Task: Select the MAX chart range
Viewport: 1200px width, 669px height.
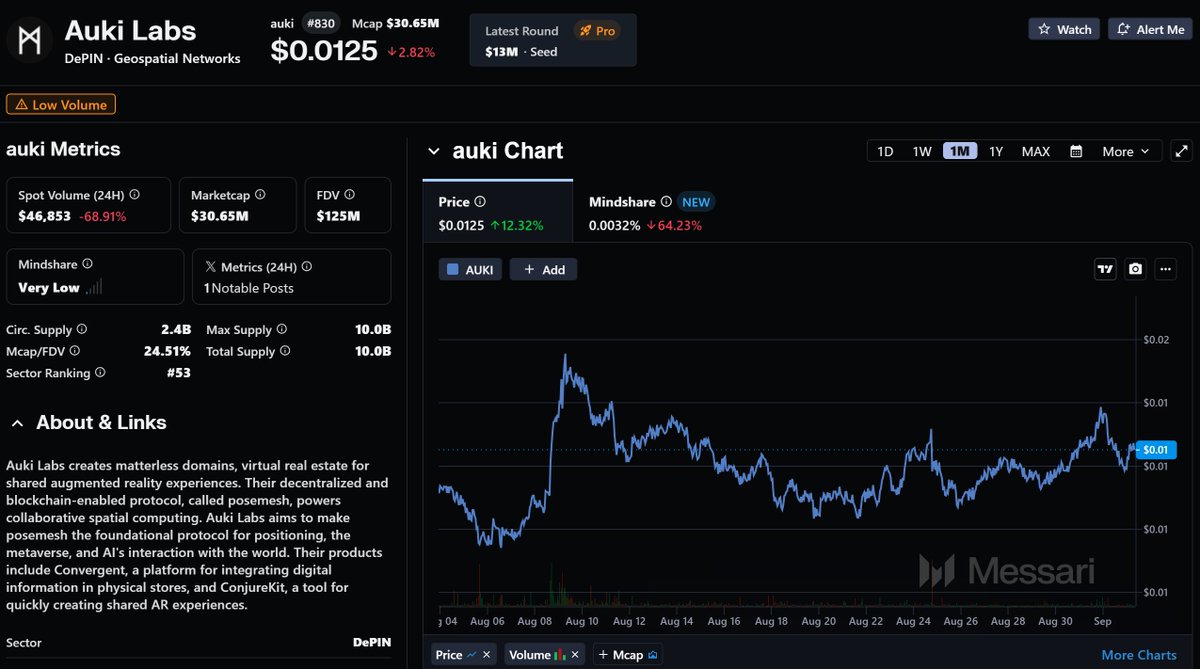Action: tap(1036, 151)
